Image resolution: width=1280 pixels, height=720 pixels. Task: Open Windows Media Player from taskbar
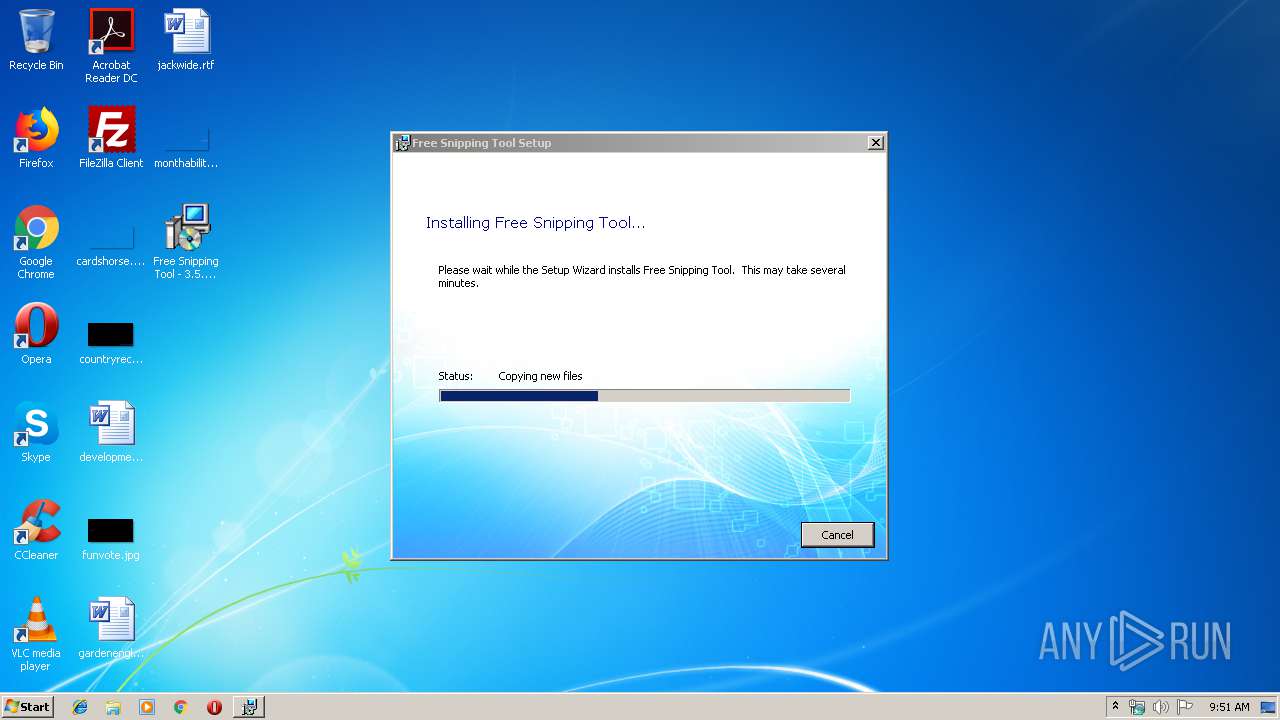point(147,707)
